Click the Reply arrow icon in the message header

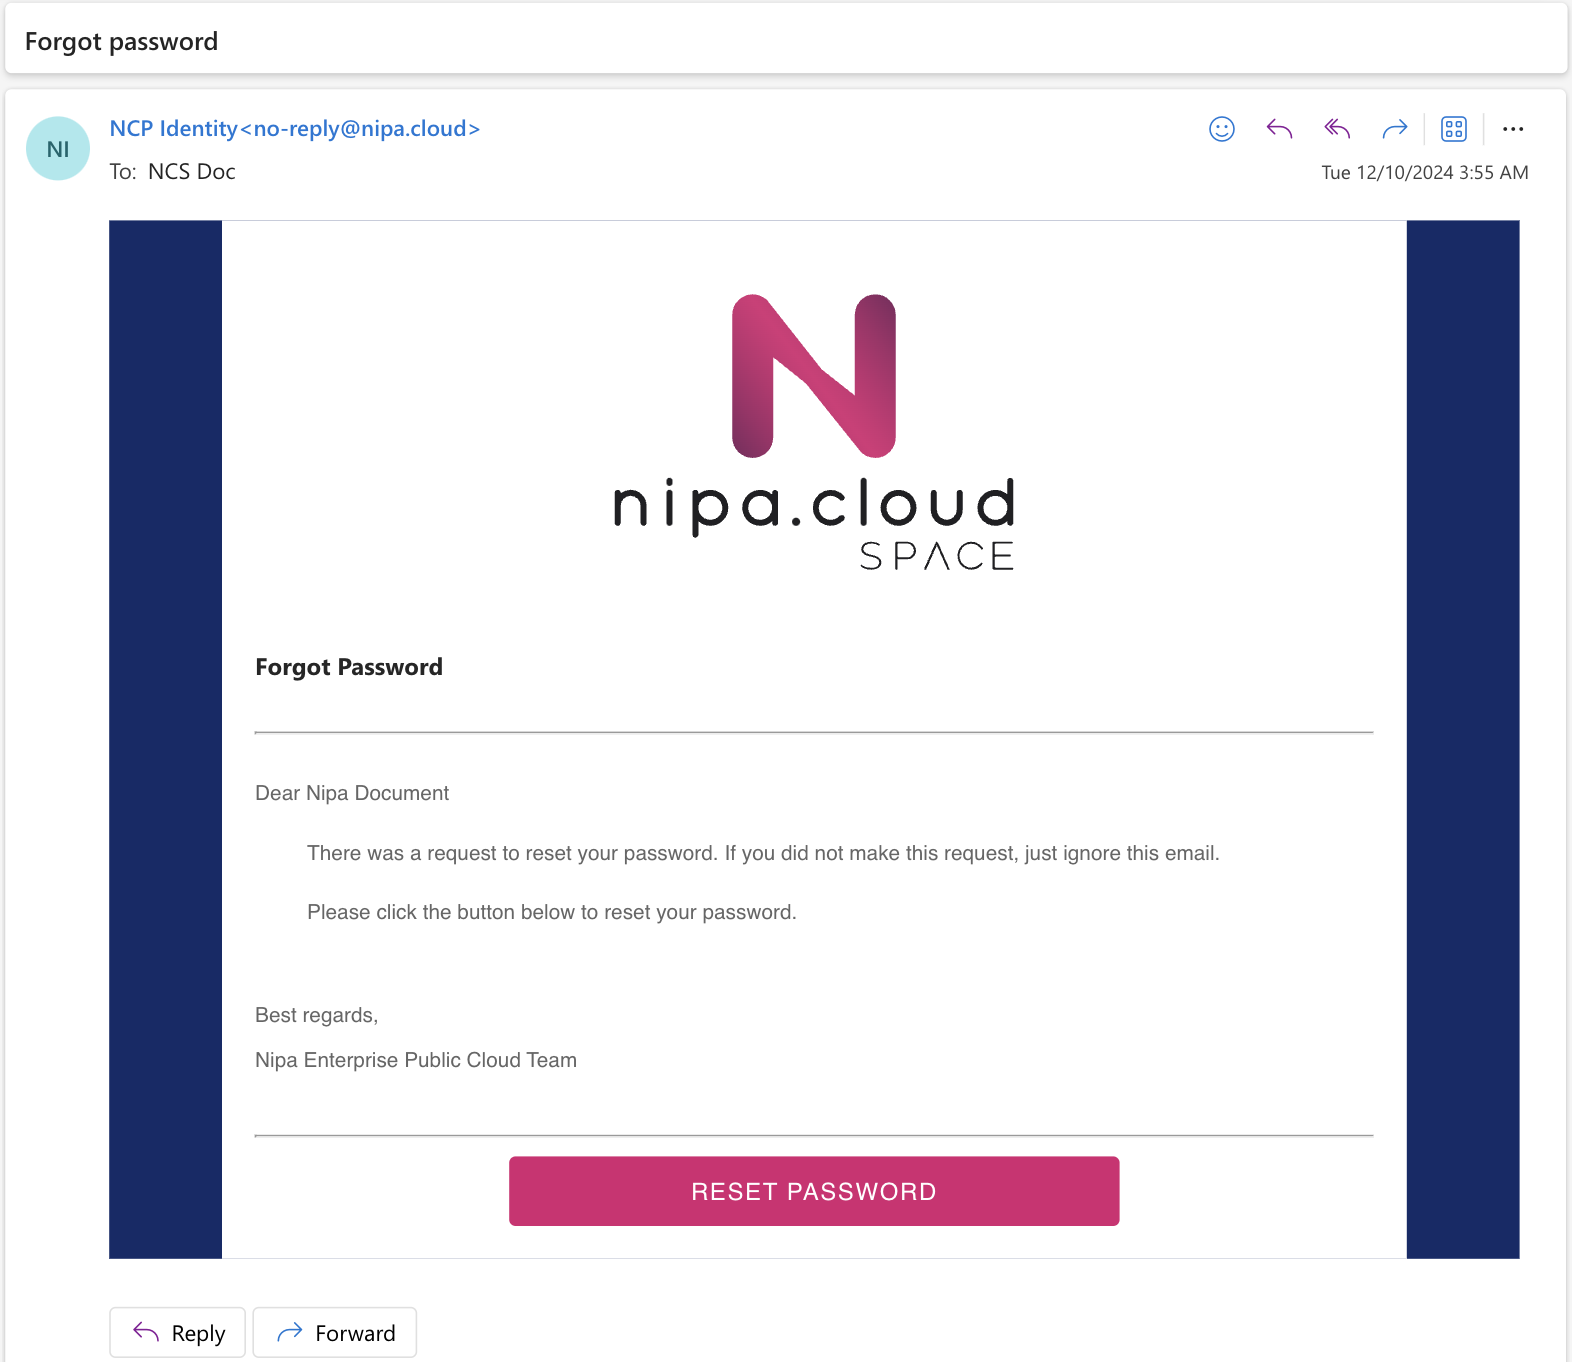(1279, 129)
